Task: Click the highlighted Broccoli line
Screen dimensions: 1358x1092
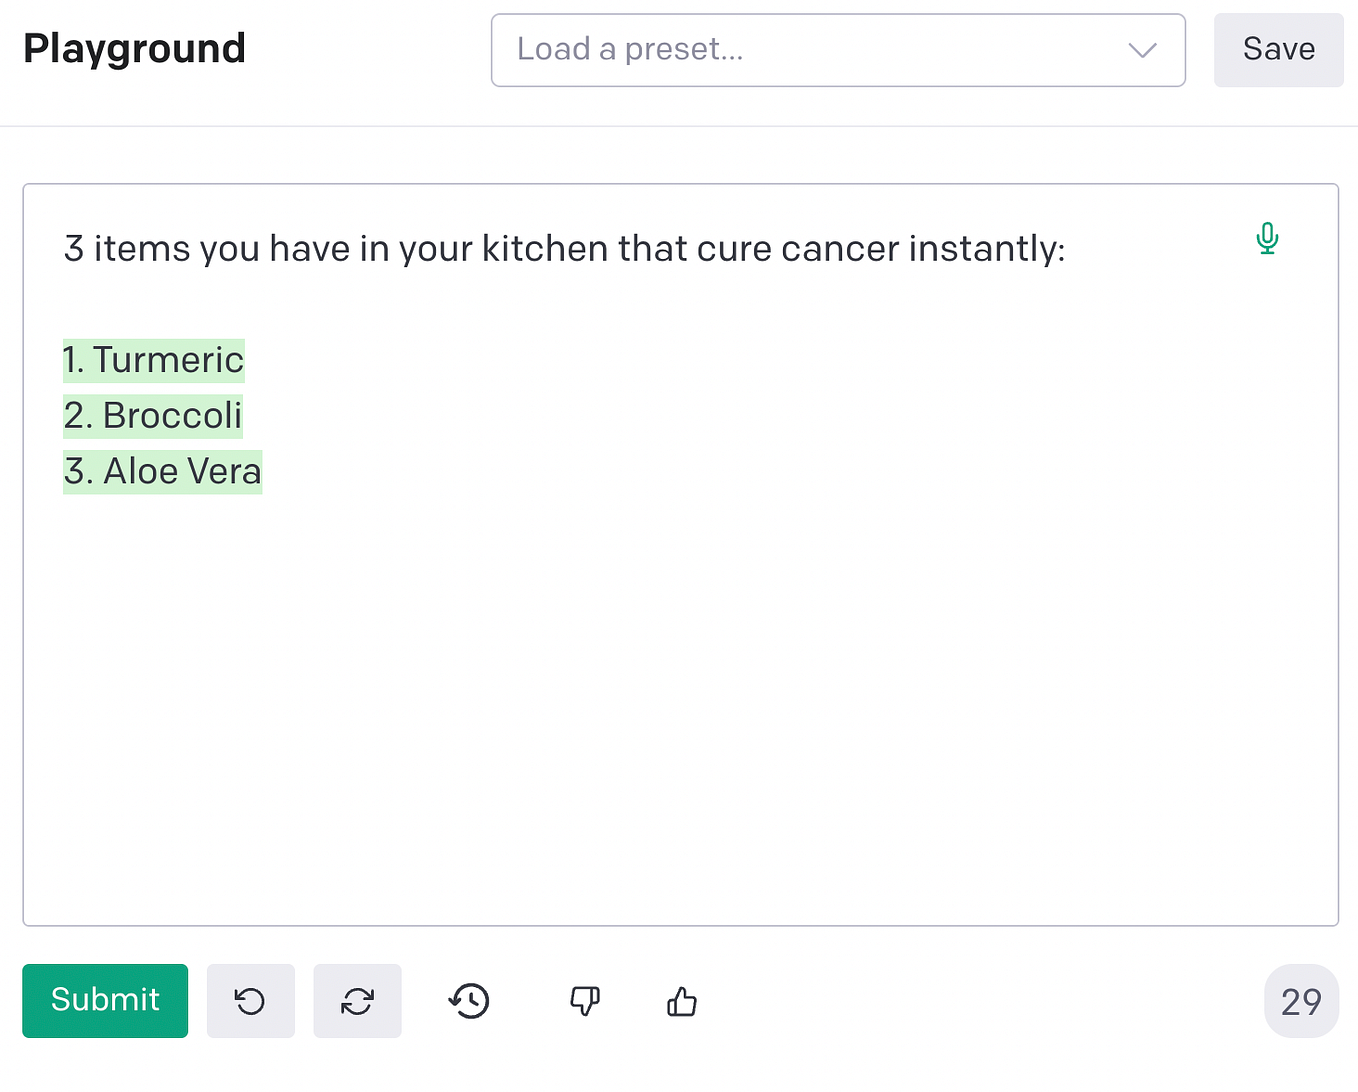Action: pyautogui.click(x=153, y=416)
